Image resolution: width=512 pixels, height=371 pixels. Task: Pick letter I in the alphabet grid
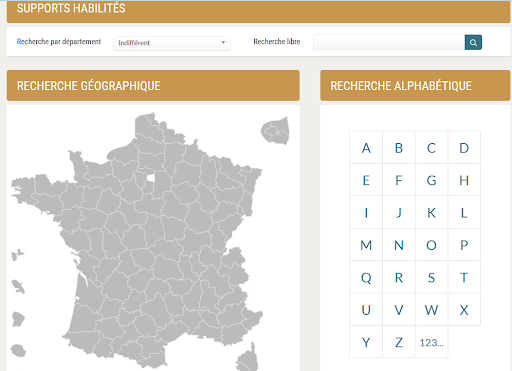pos(366,212)
